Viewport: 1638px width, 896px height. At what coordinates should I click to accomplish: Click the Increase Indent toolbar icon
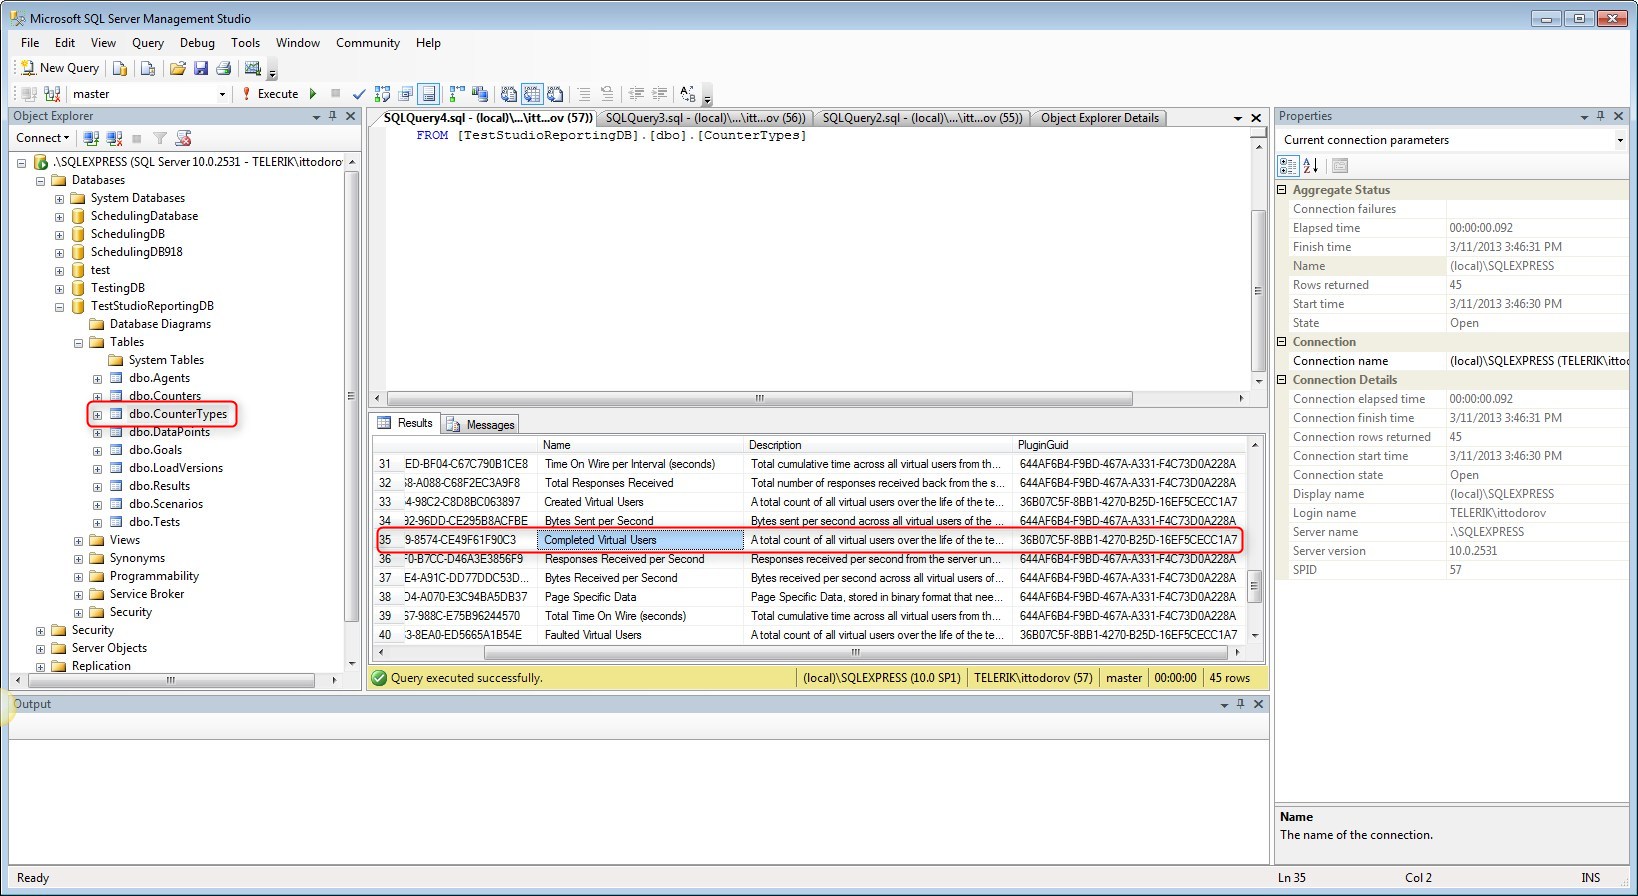[x=659, y=94]
